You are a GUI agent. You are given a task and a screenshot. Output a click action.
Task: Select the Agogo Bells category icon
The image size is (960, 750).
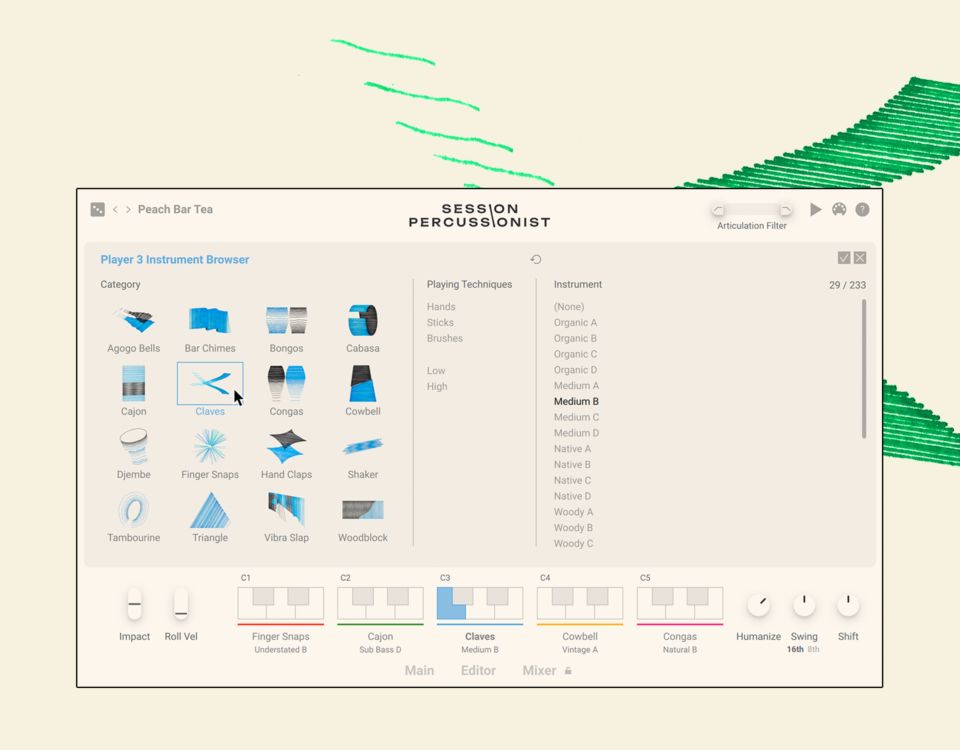pyautogui.click(x=133, y=322)
